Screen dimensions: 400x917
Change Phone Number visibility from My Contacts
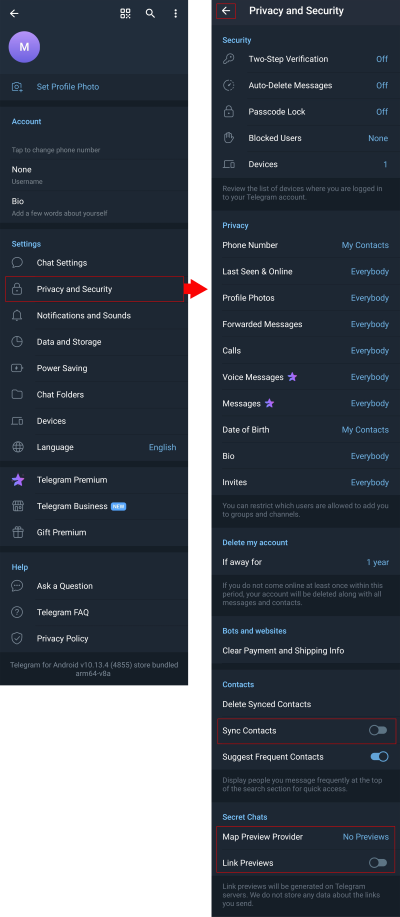tap(365, 245)
